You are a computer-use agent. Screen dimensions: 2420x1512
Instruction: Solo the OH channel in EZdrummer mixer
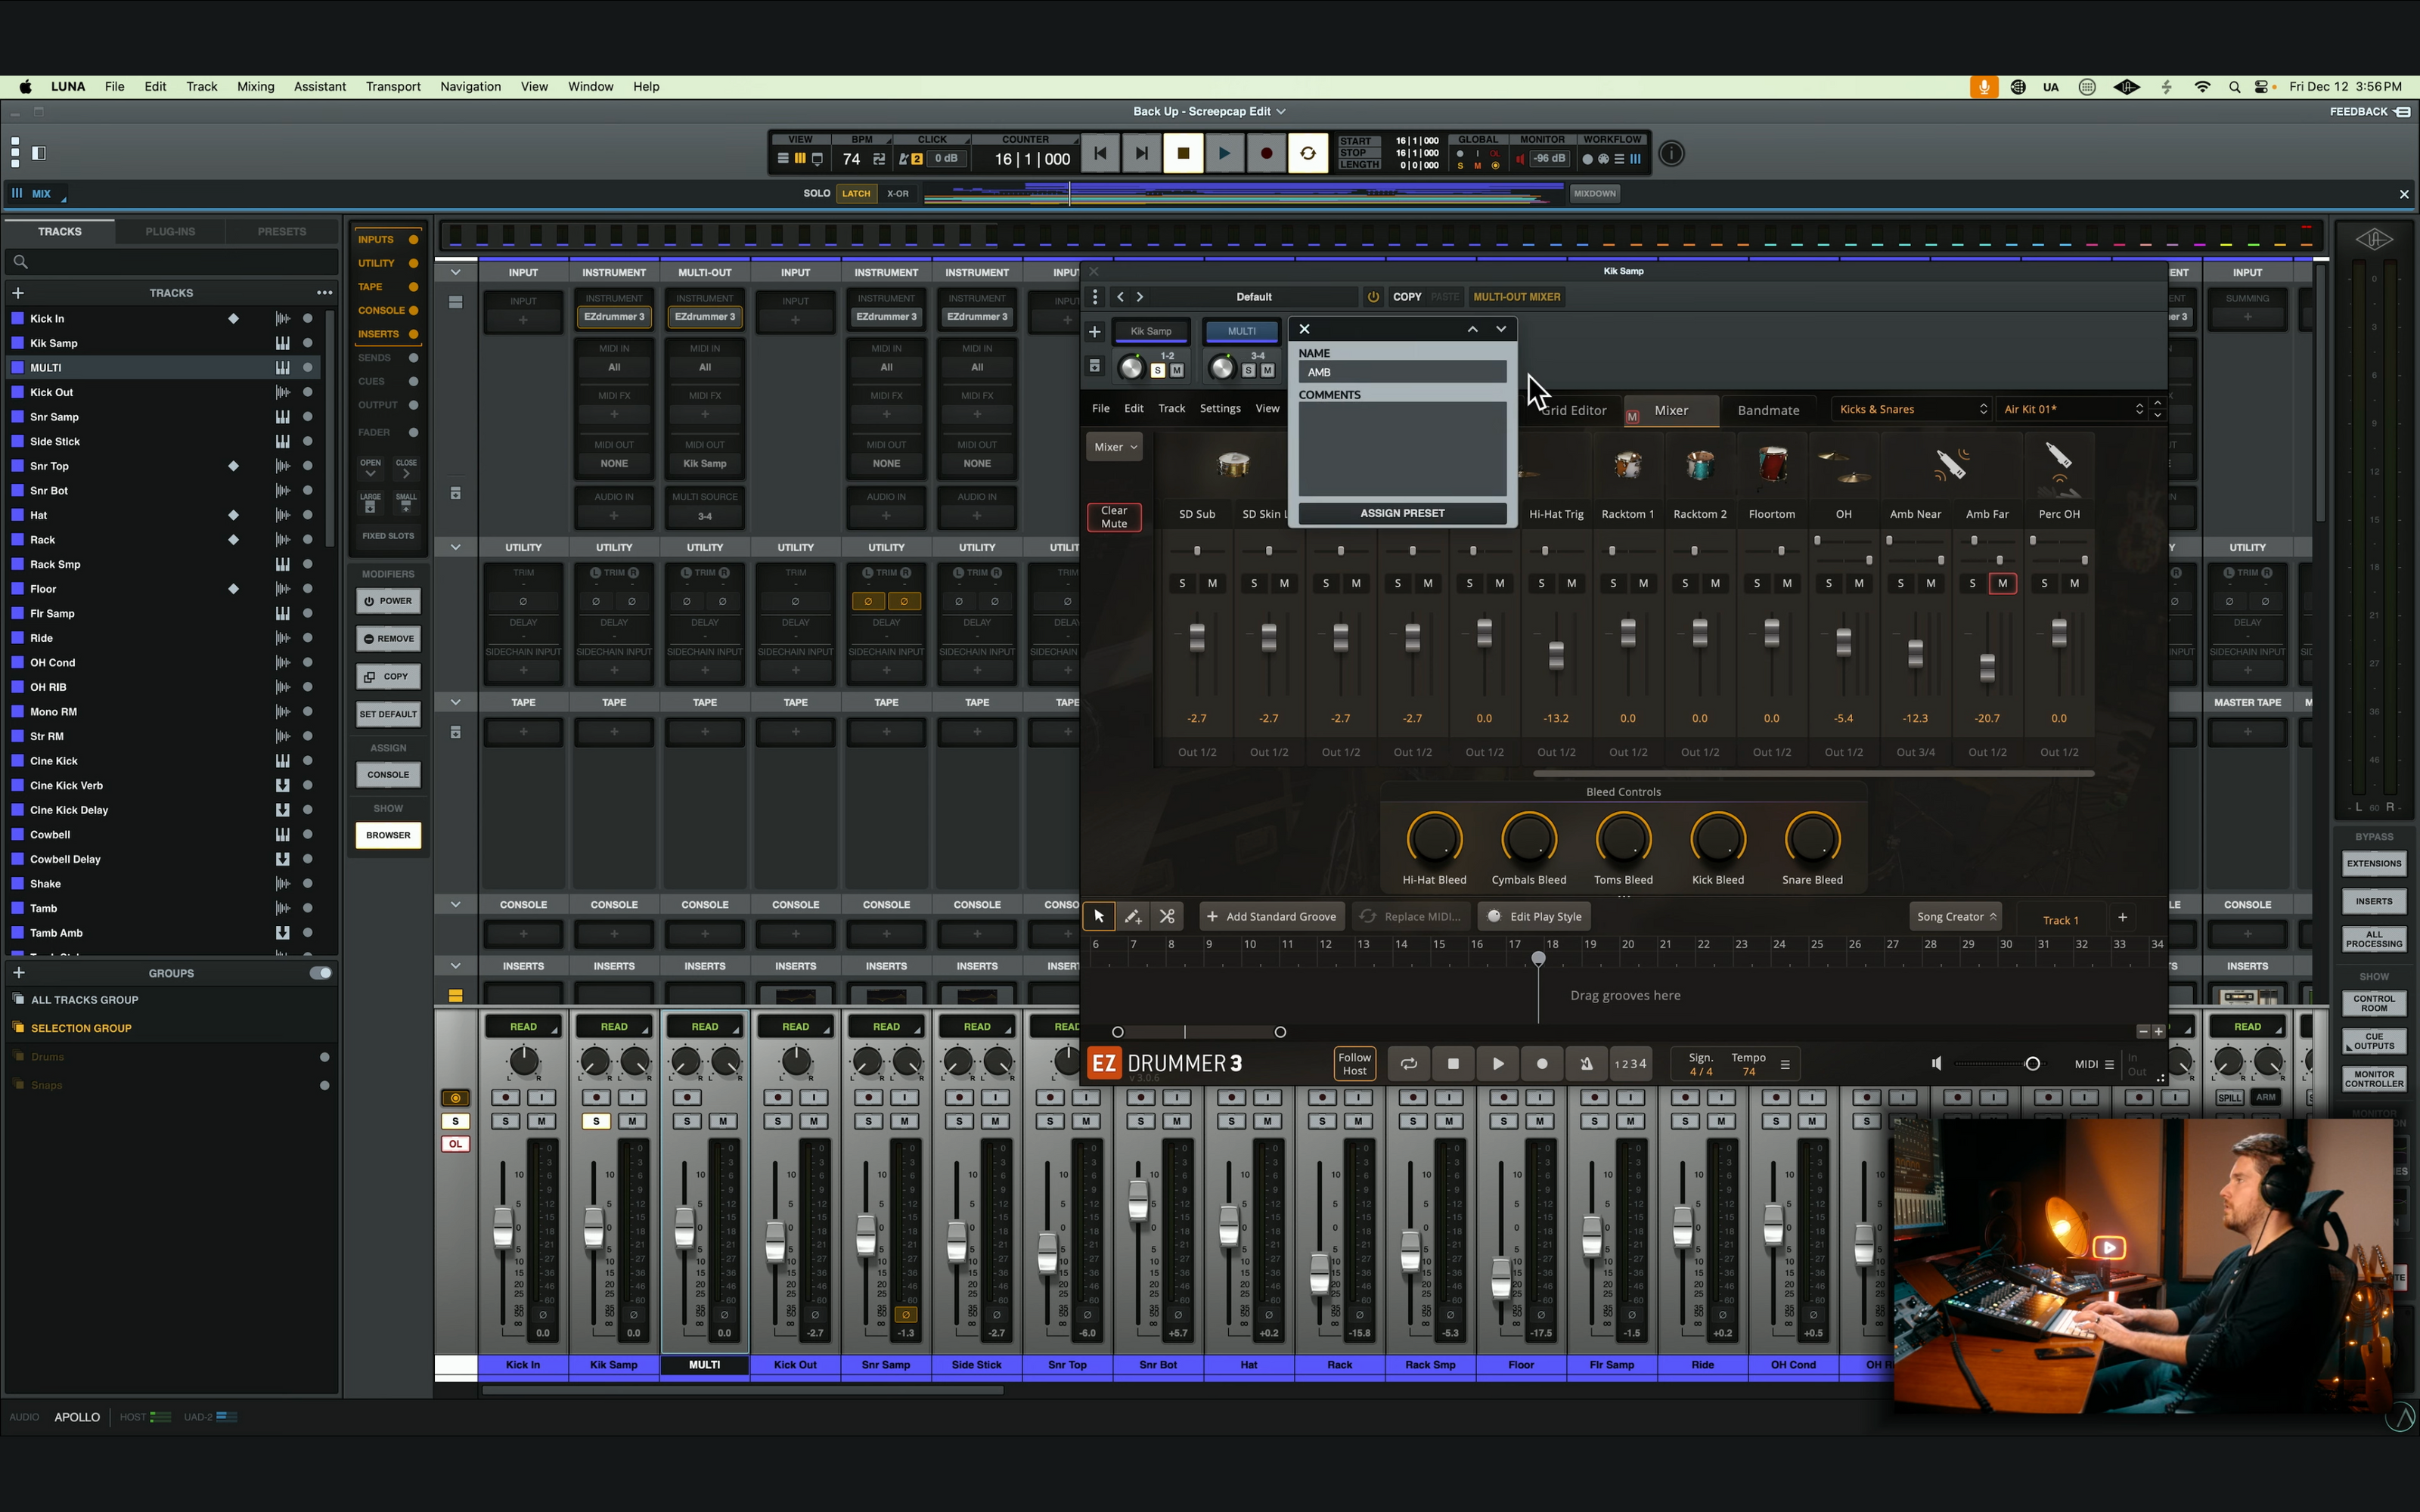pos(1829,583)
